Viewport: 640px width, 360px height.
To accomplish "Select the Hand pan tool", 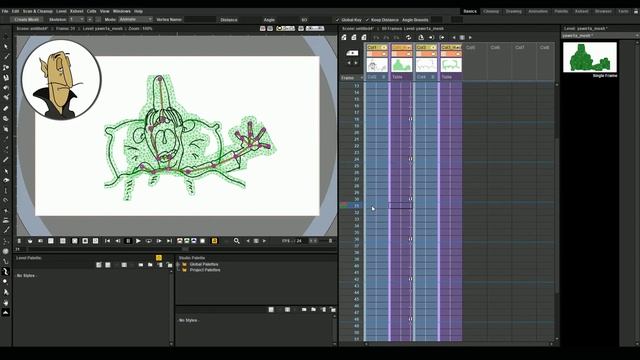I will click(6, 302).
